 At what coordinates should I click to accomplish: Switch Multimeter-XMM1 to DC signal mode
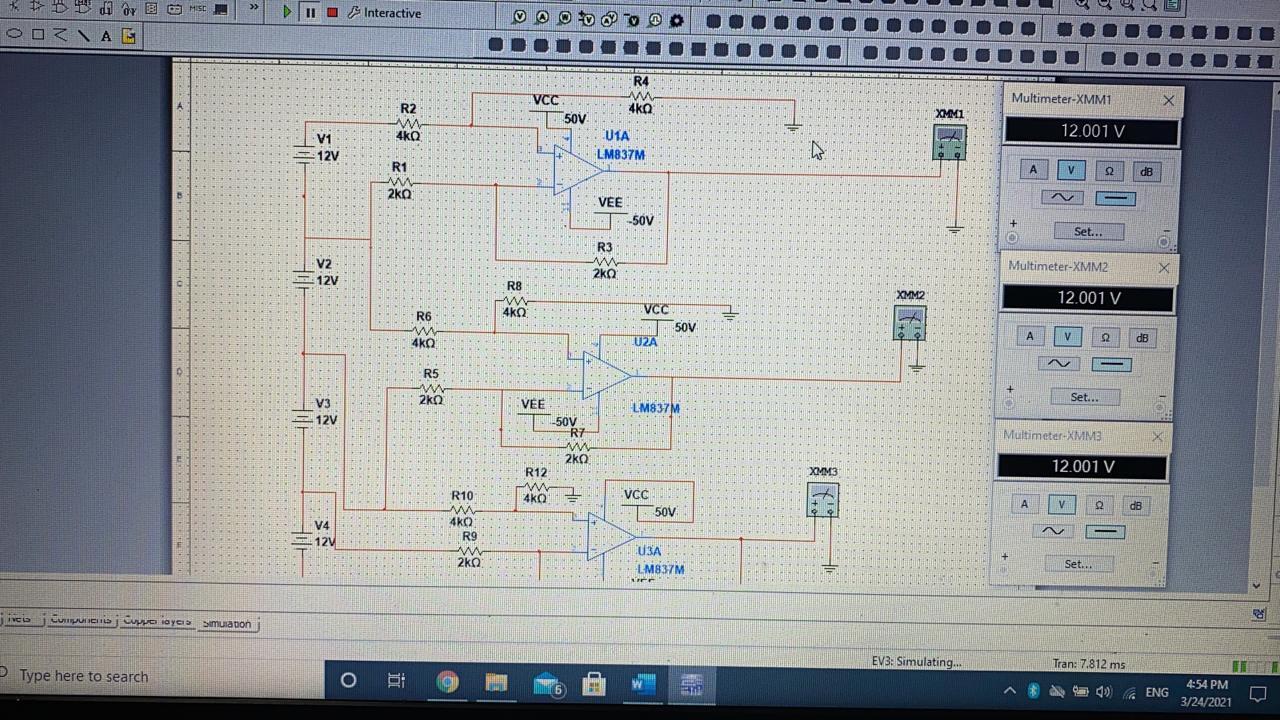[1116, 198]
